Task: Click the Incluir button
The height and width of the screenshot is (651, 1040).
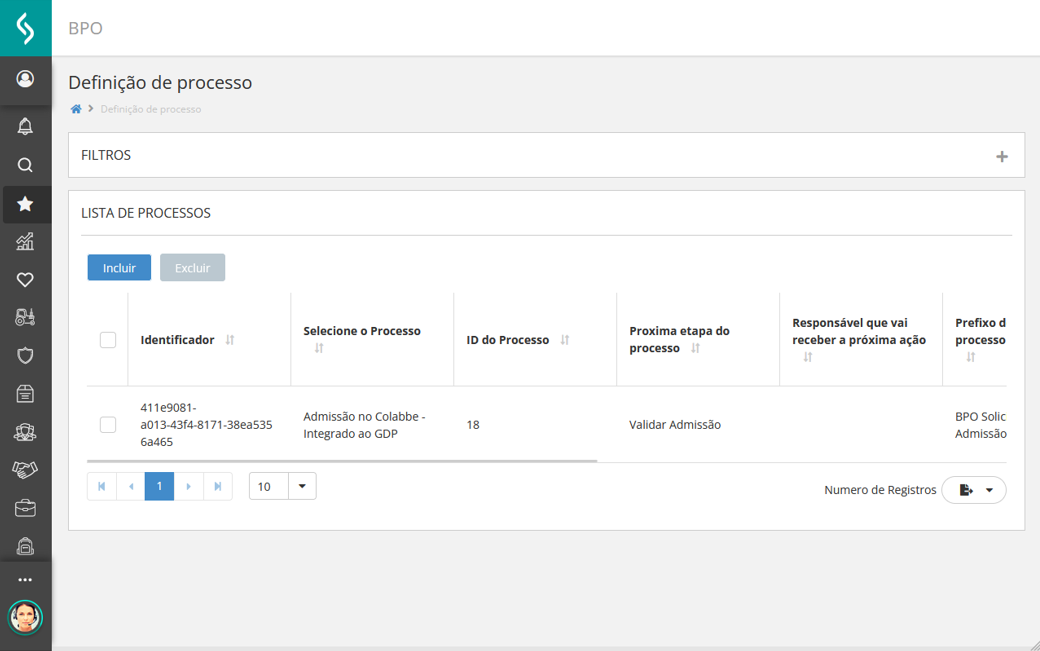Action: [x=119, y=268]
